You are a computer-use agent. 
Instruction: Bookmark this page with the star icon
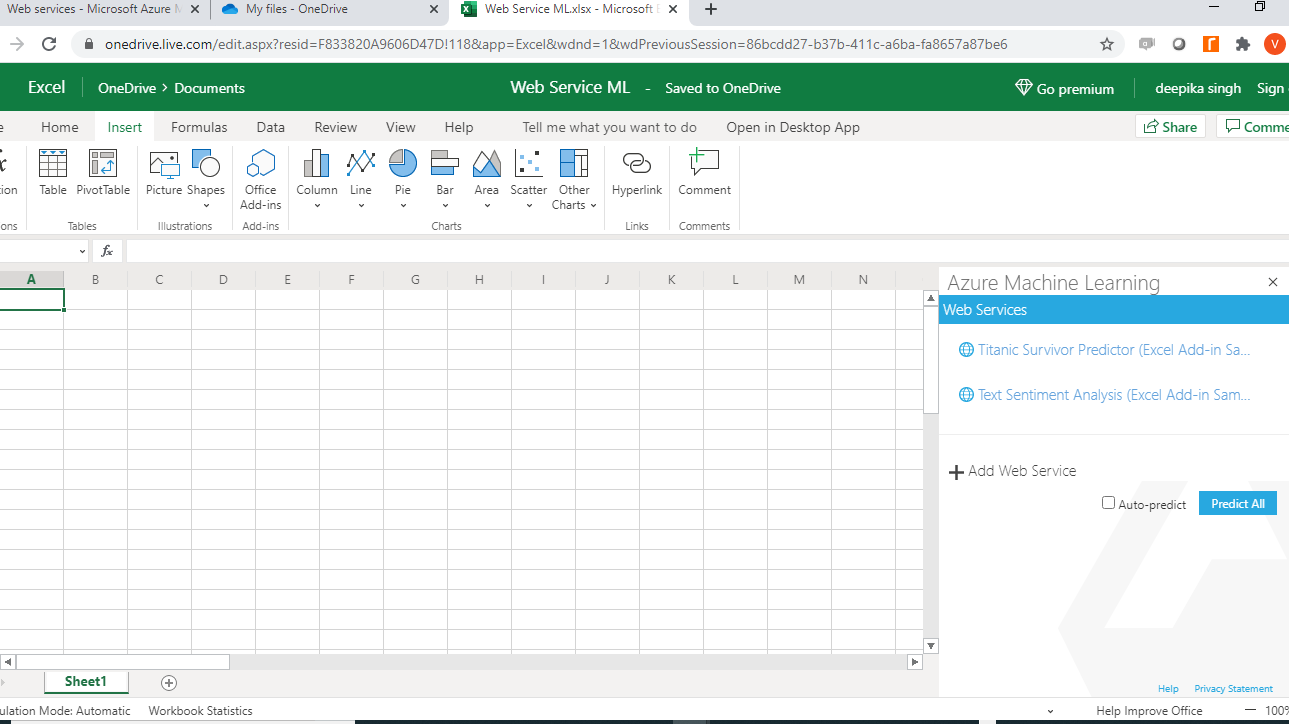(x=1107, y=44)
